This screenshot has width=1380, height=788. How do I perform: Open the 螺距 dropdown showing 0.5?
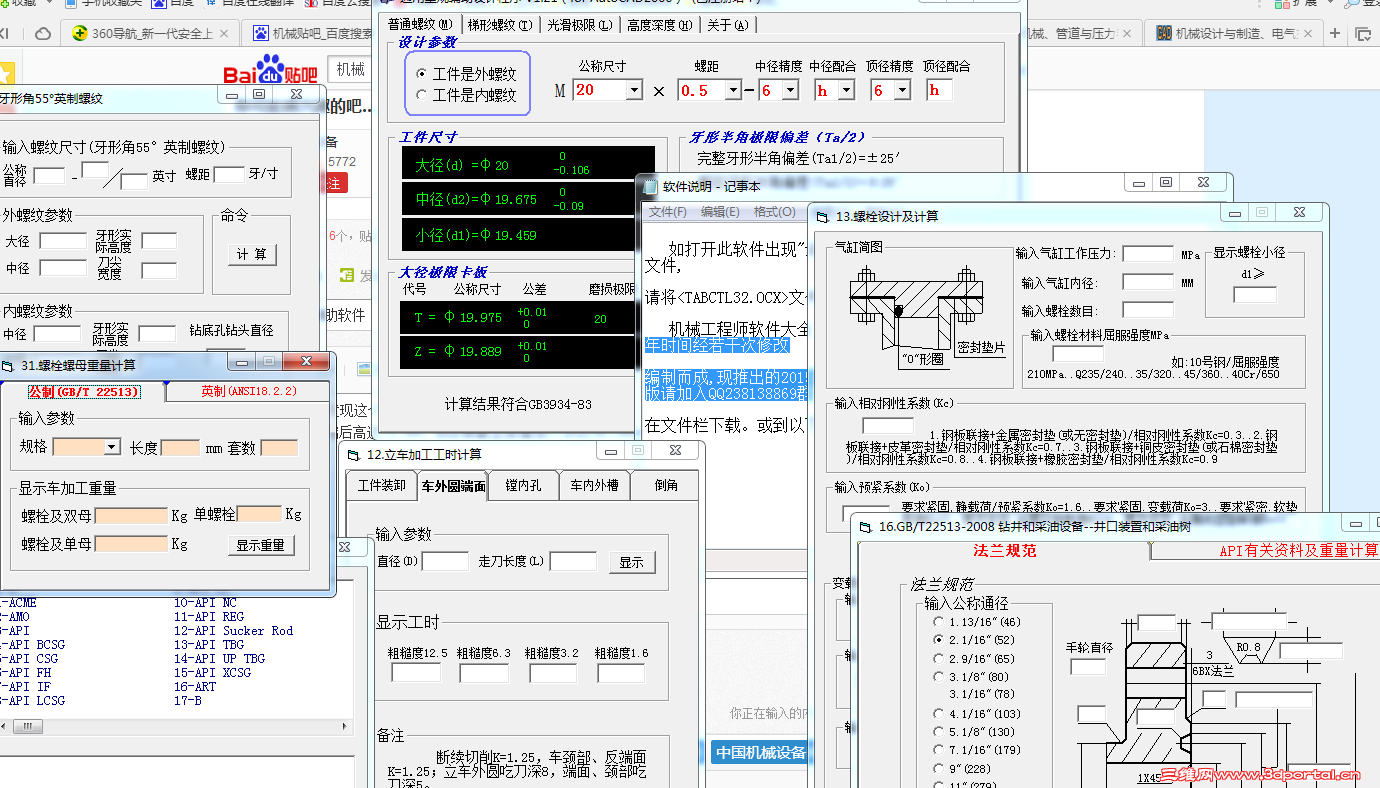pos(733,91)
